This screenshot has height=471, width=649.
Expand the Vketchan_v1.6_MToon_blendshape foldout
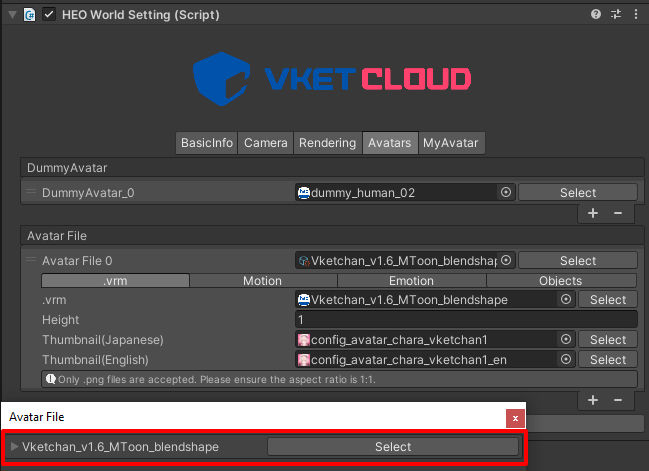[14, 446]
